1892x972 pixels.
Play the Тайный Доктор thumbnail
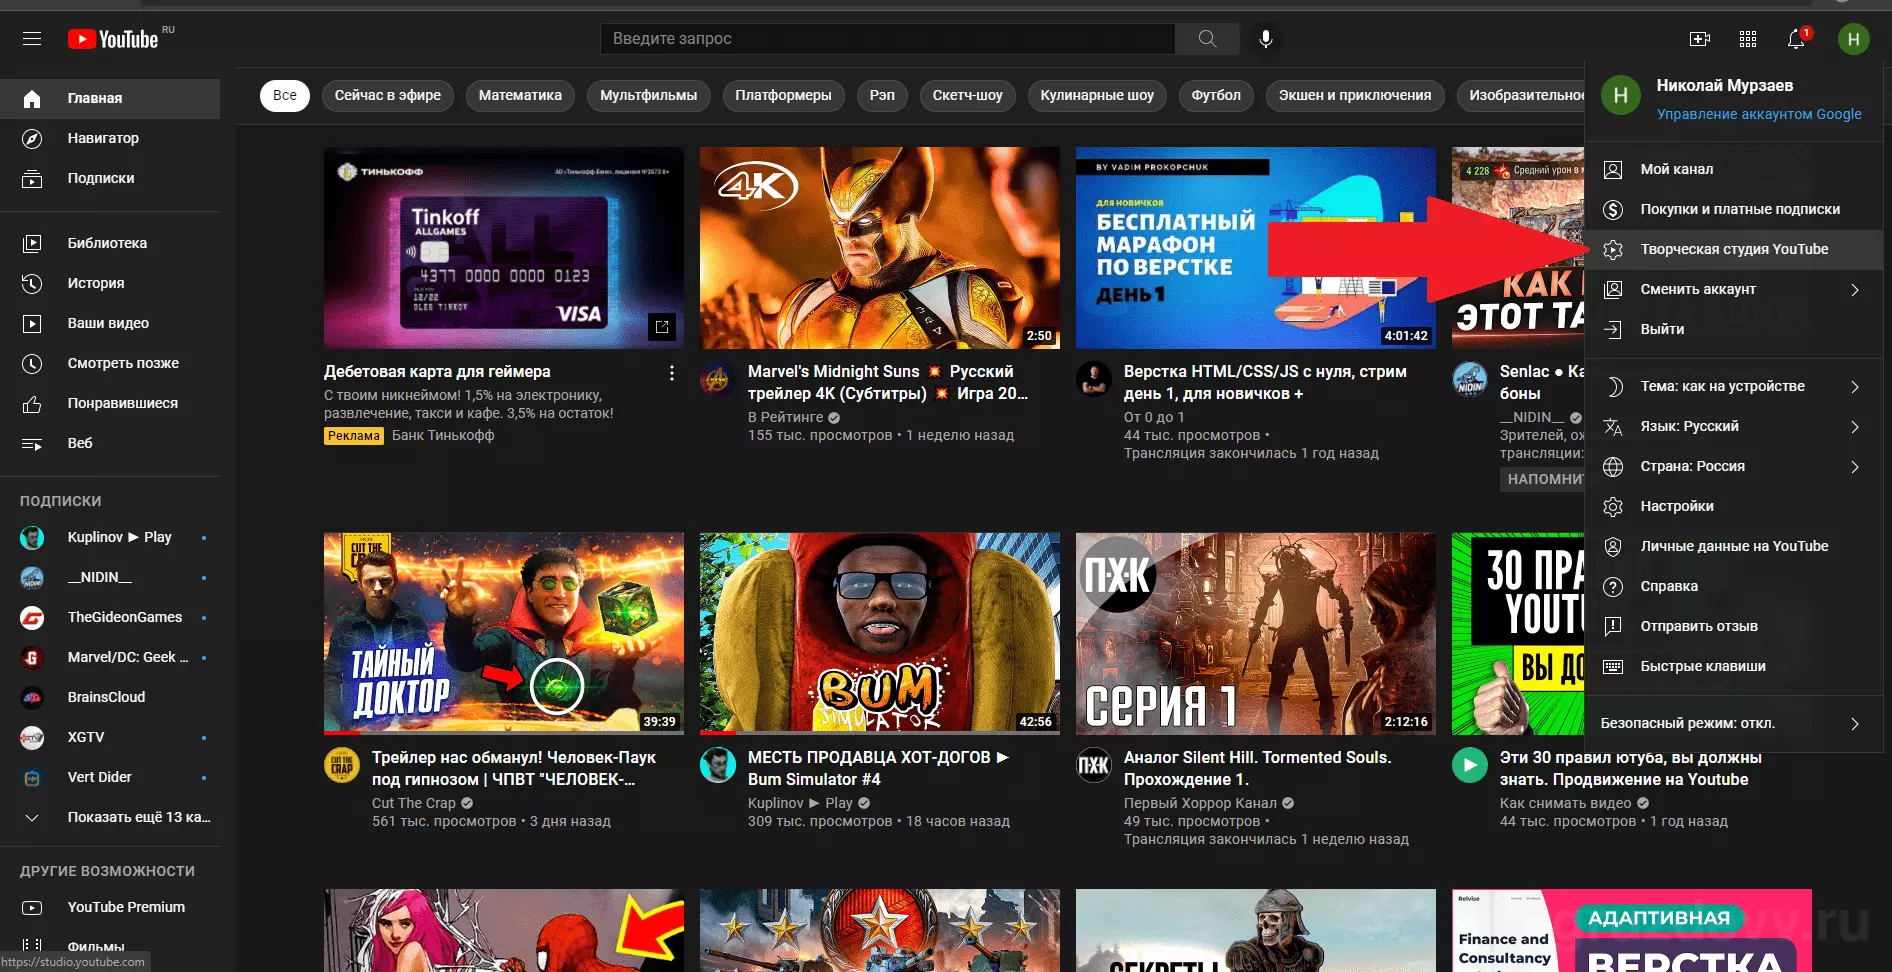504,633
